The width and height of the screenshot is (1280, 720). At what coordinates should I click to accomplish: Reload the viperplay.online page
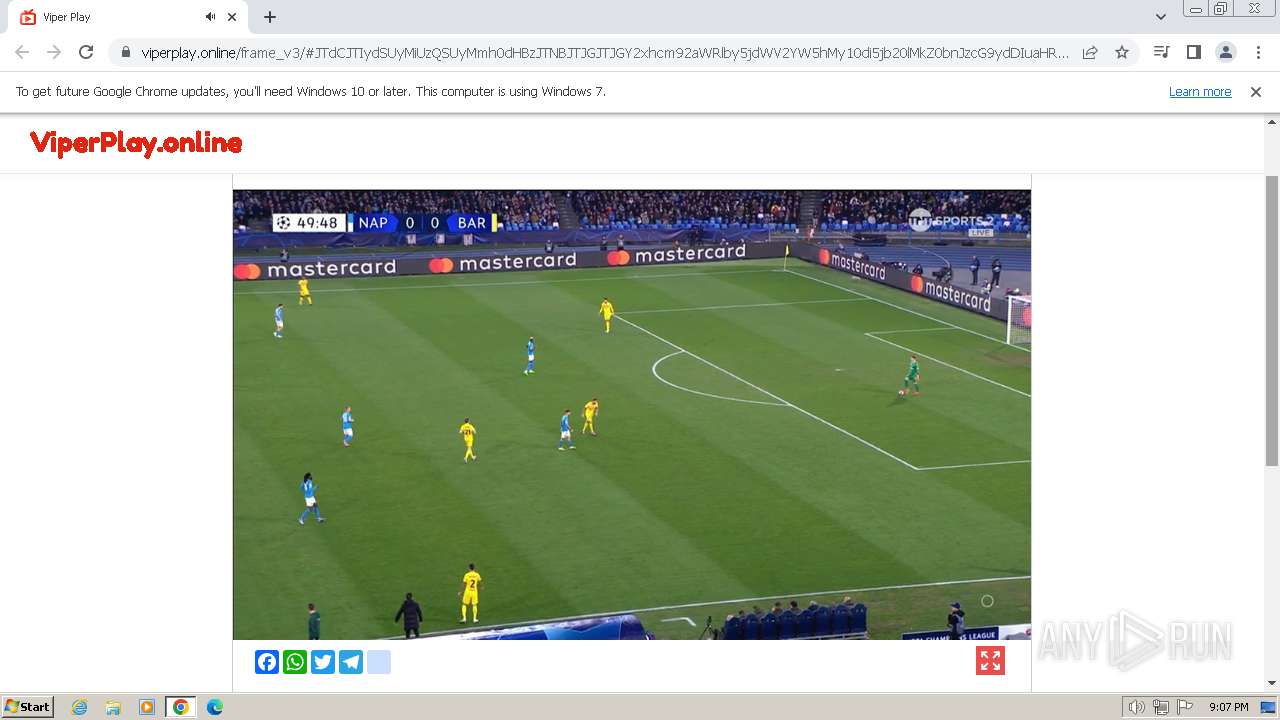pos(86,52)
